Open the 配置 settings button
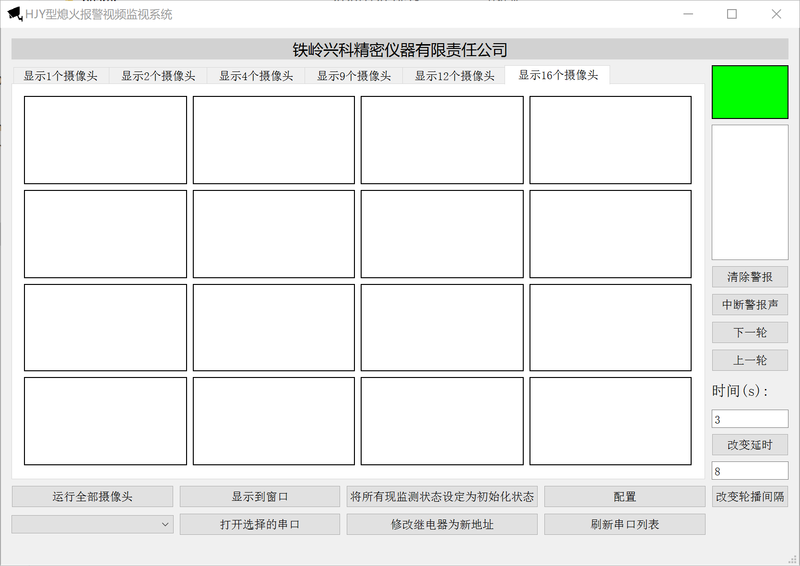This screenshot has width=800, height=566. click(624, 497)
